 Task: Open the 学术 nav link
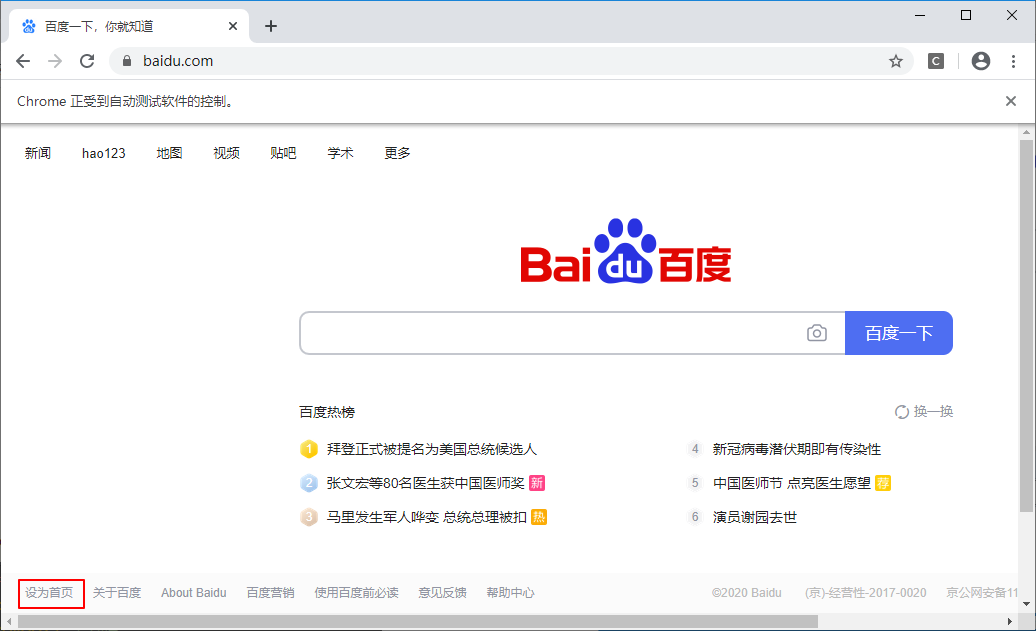coord(340,153)
